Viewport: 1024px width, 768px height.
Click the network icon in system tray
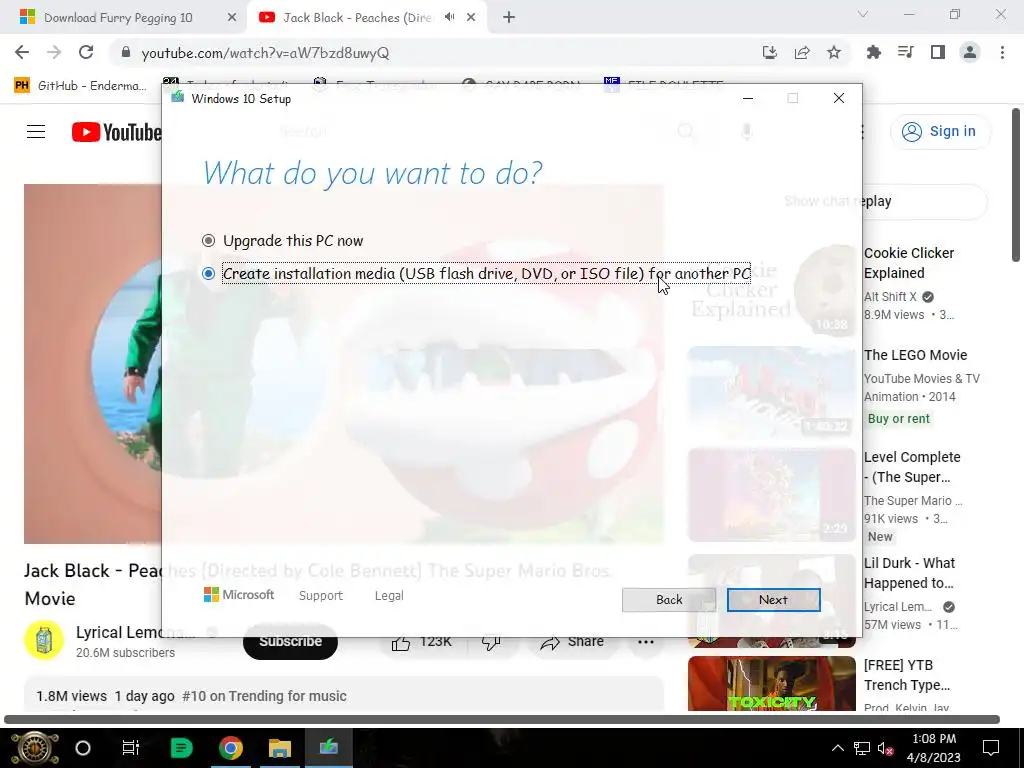[x=862, y=748]
